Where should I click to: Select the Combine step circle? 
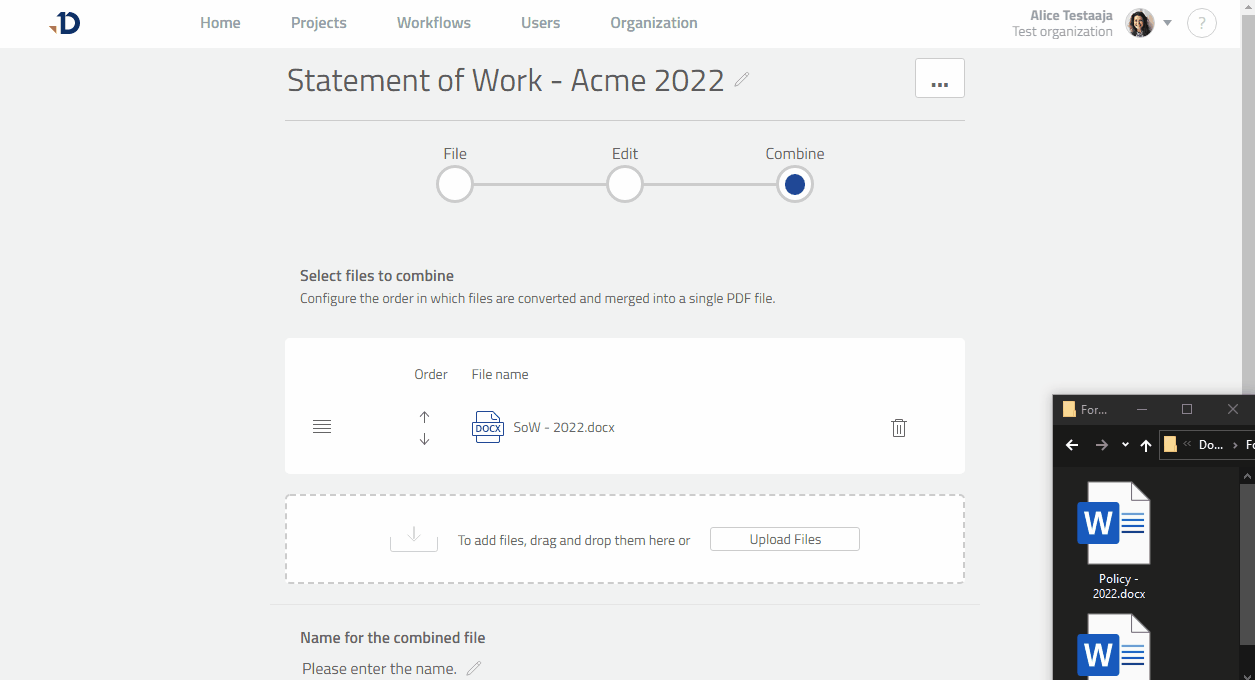795,185
